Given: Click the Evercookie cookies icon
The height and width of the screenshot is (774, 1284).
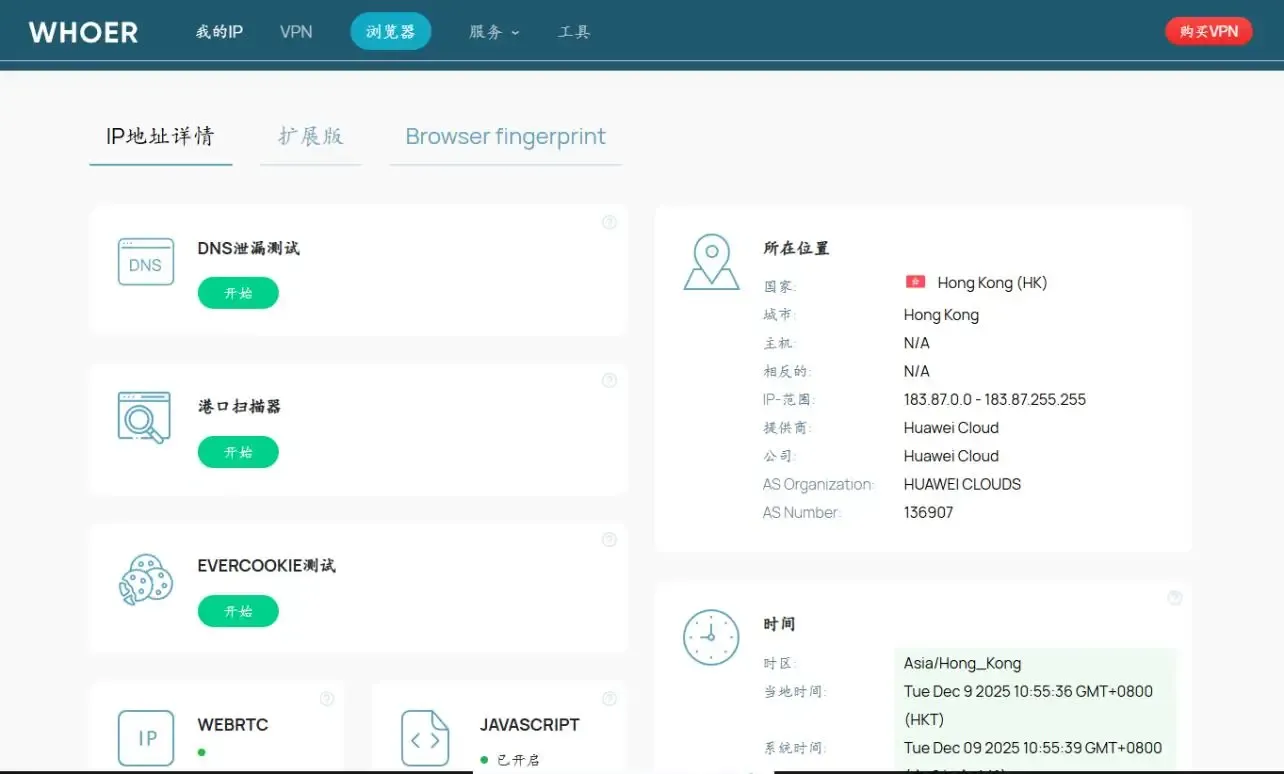Looking at the screenshot, I should 145,579.
